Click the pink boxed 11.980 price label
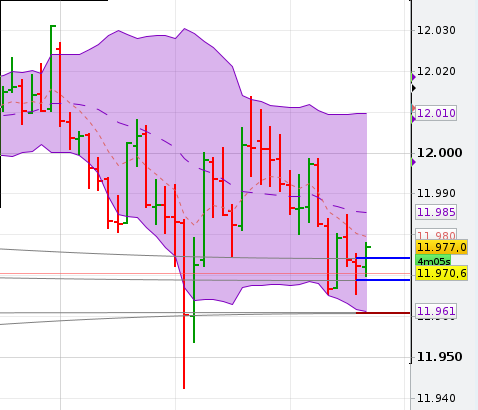 (436, 235)
